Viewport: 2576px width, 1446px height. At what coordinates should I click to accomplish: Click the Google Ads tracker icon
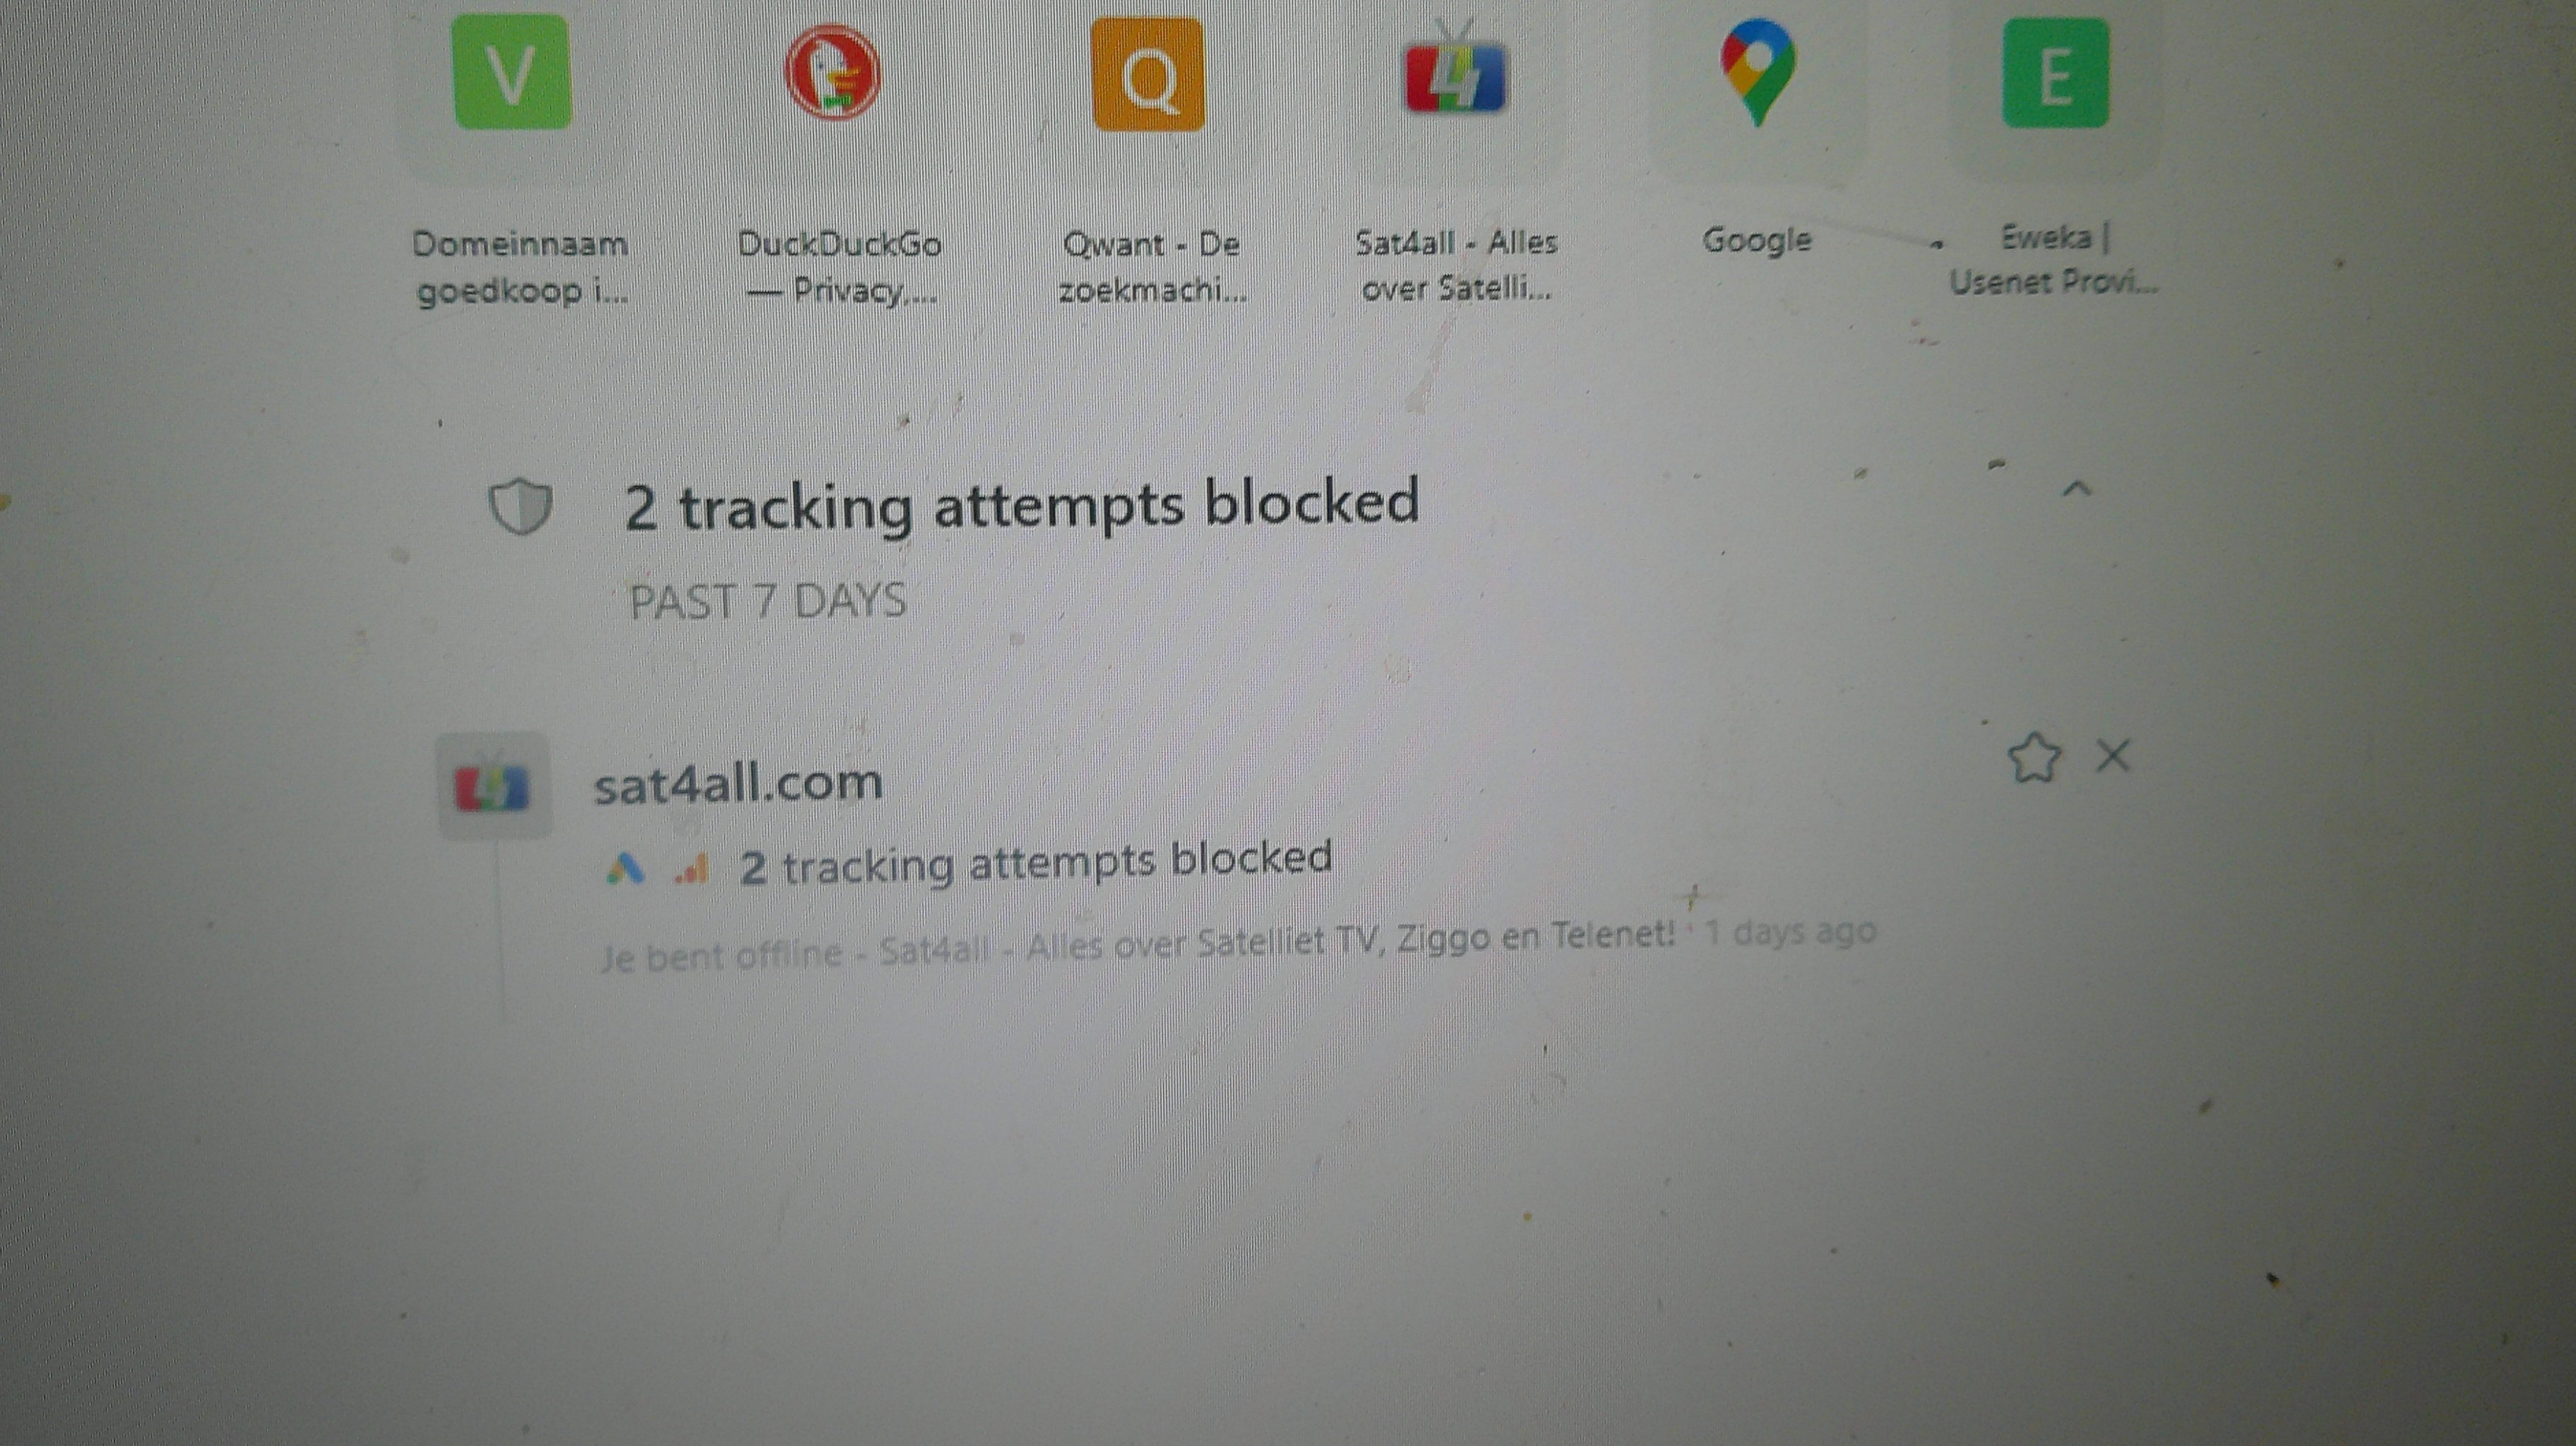point(626,869)
